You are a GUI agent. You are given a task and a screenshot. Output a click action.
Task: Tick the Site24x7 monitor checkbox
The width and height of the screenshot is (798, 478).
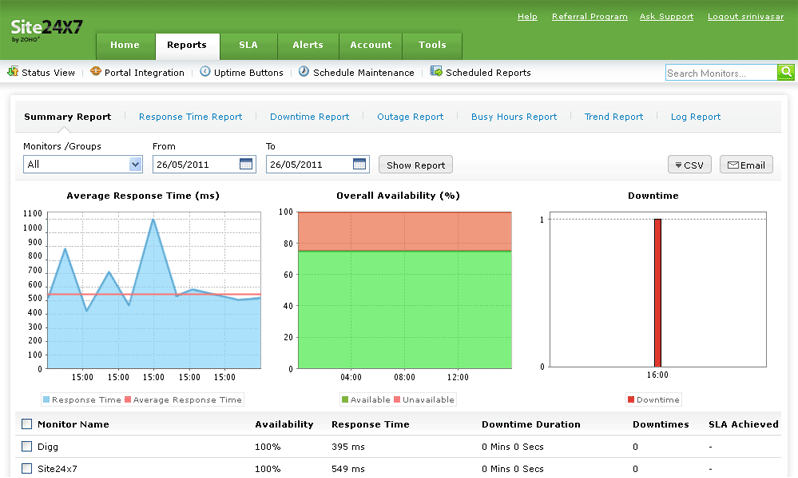tap(27, 468)
